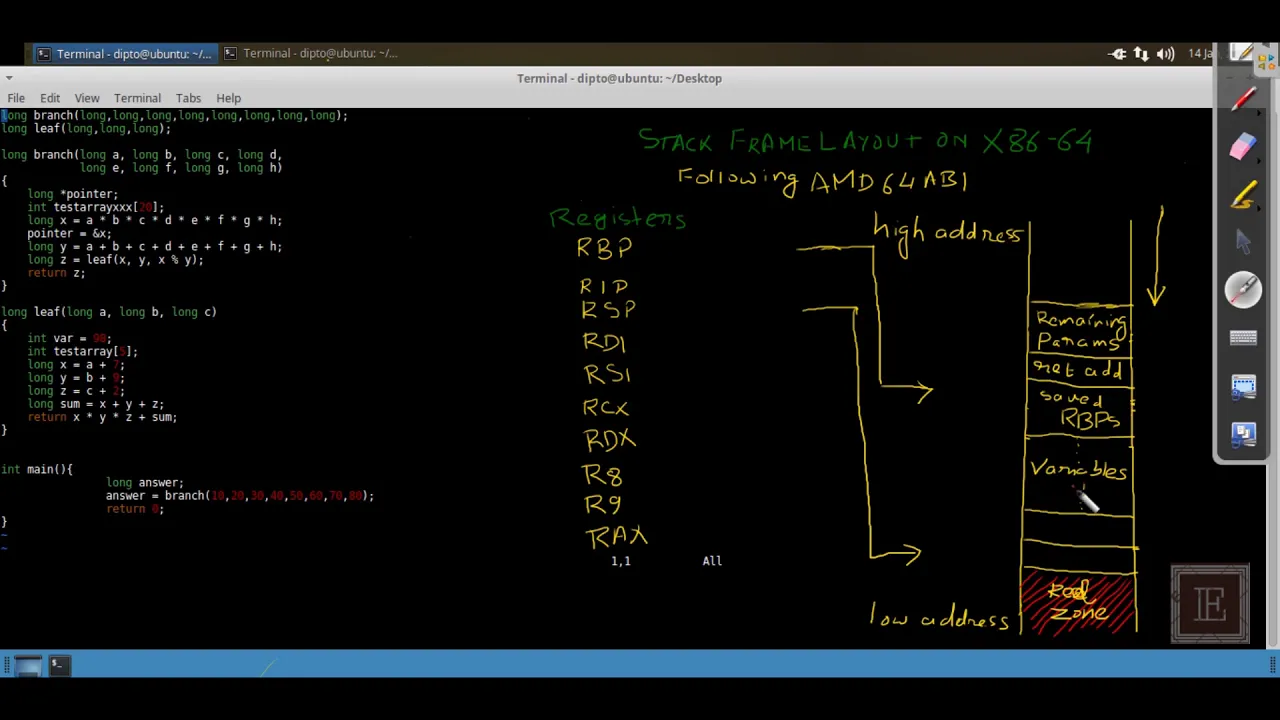Click the line 'pointer = &x;'
1280x720 pixels.
(69, 233)
